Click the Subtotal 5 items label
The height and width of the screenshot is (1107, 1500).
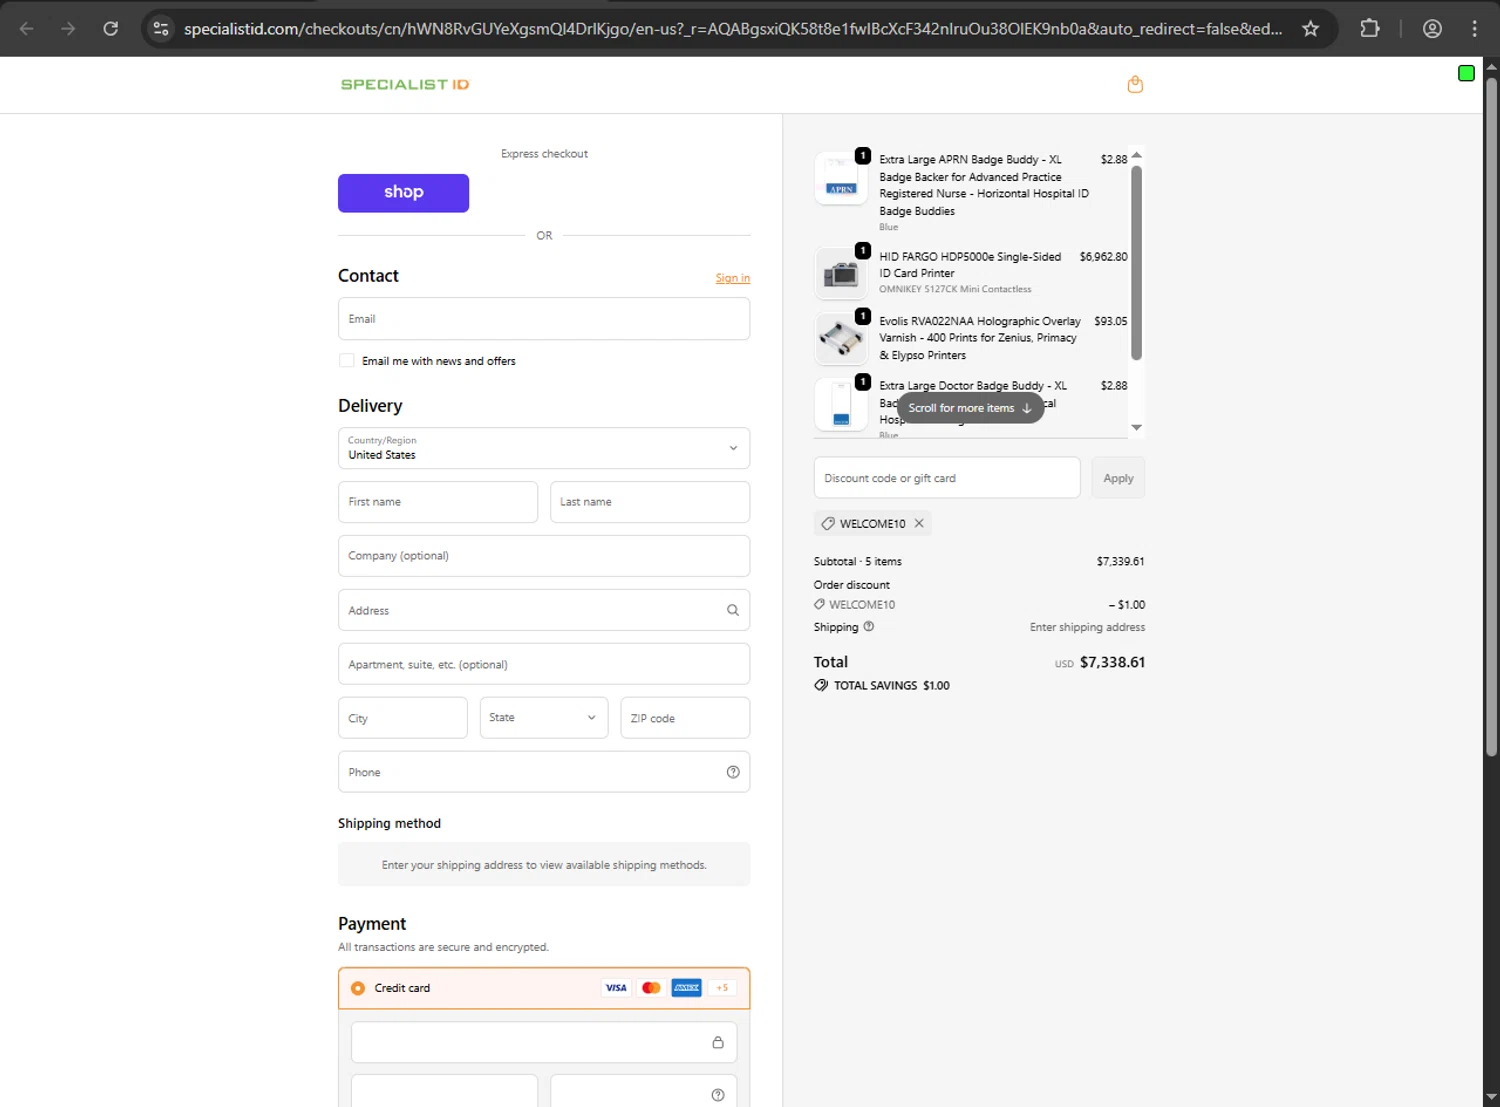click(x=857, y=562)
